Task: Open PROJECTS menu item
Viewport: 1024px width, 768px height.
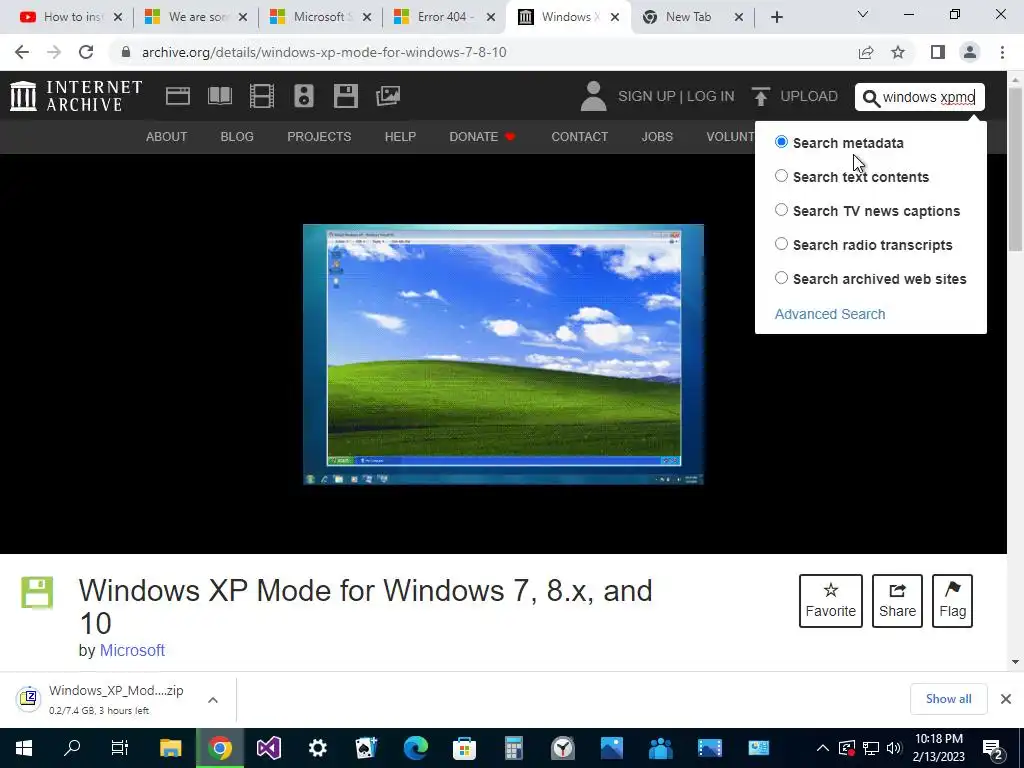Action: [x=319, y=136]
